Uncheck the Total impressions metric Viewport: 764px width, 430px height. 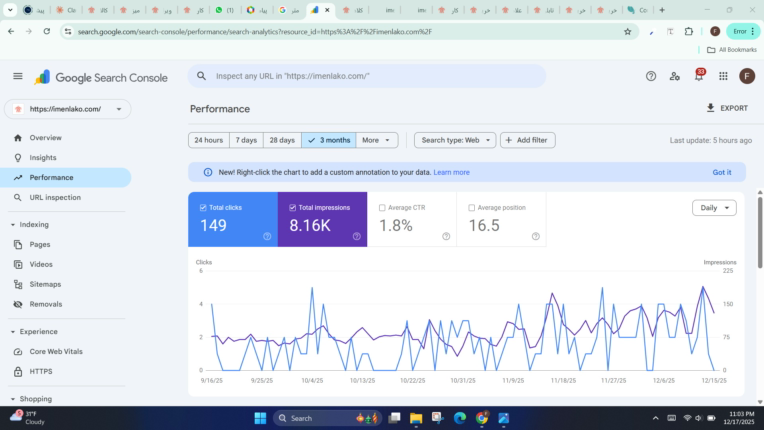(292, 208)
